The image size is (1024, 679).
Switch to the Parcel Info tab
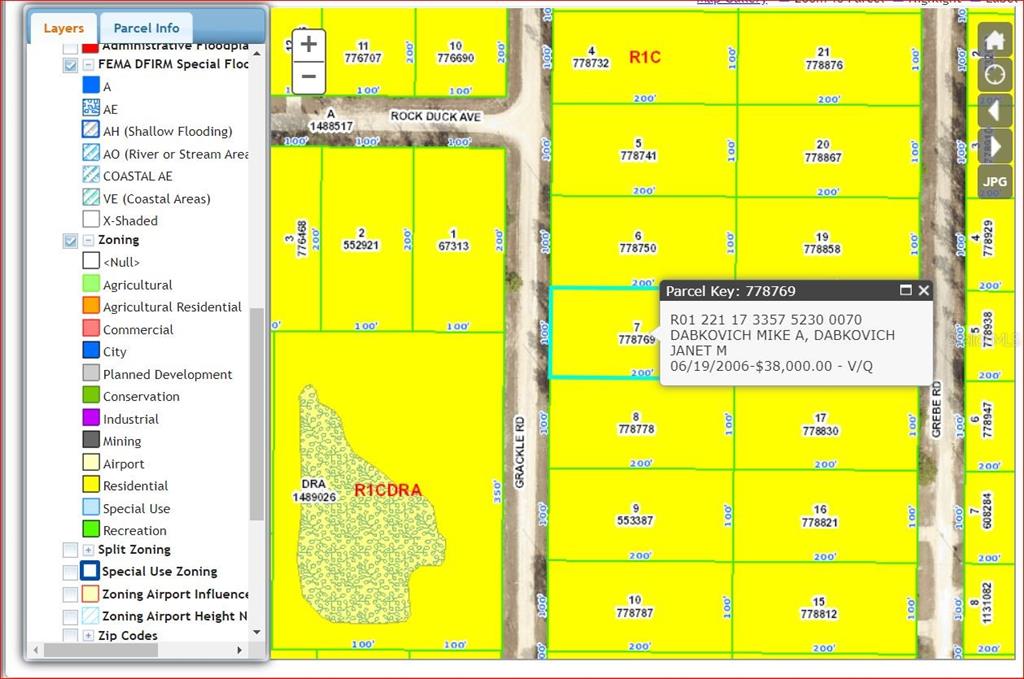tap(146, 28)
